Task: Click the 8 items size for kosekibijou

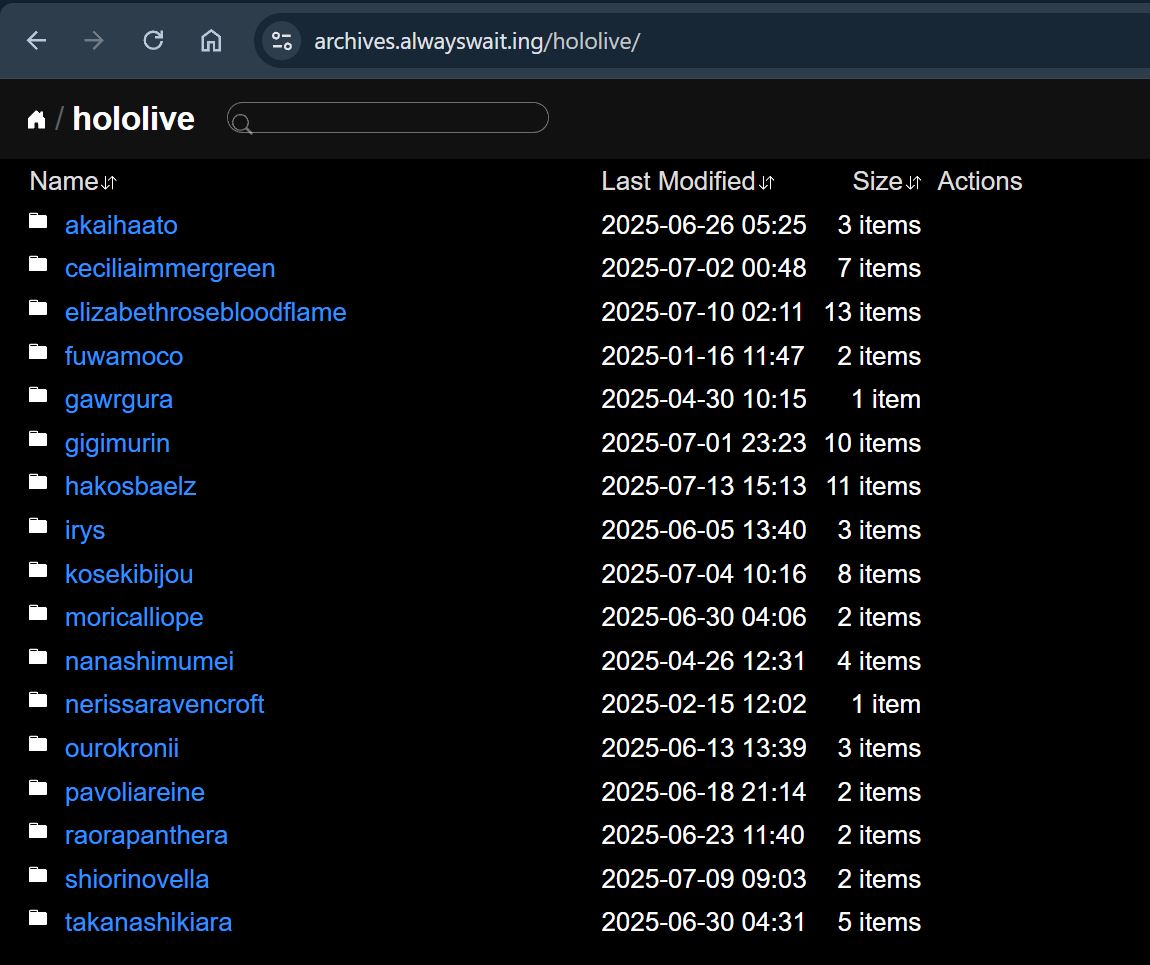Action: [879, 574]
